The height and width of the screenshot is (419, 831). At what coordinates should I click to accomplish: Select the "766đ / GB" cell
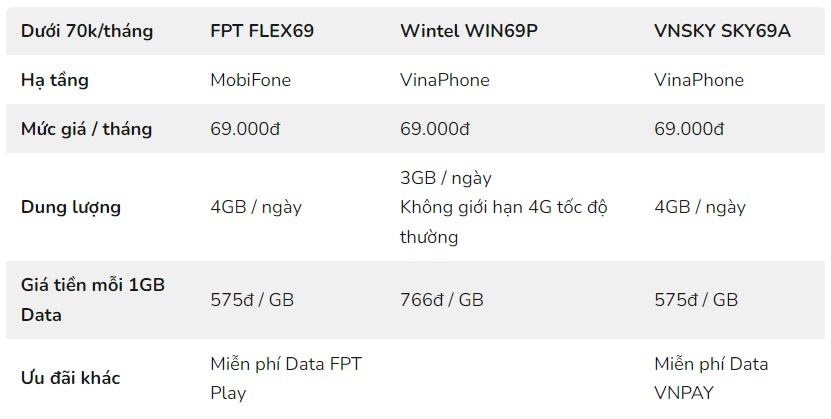pos(442,299)
